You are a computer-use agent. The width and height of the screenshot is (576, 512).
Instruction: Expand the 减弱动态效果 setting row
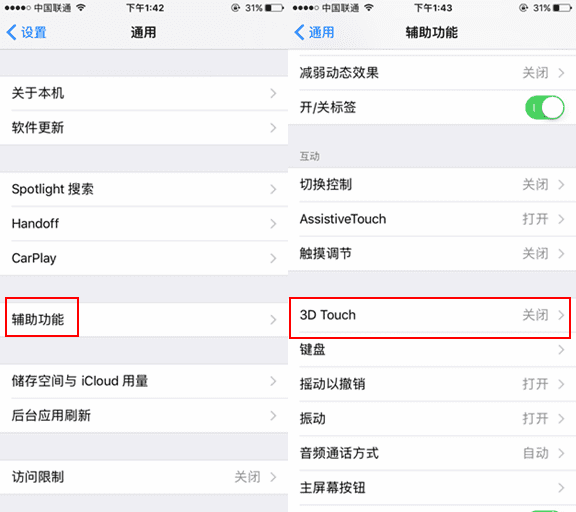click(x=432, y=73)
